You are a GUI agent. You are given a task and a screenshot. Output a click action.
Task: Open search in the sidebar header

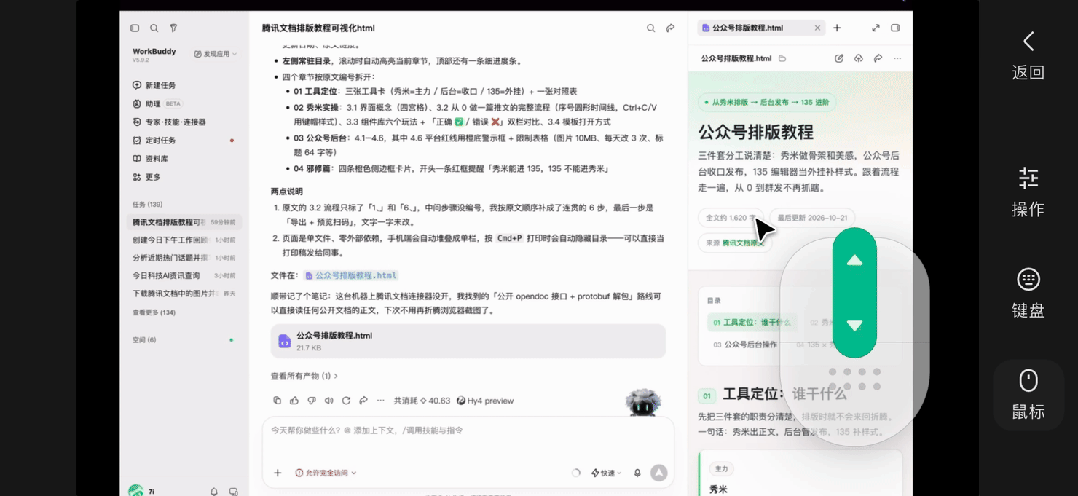coord(154,28)
